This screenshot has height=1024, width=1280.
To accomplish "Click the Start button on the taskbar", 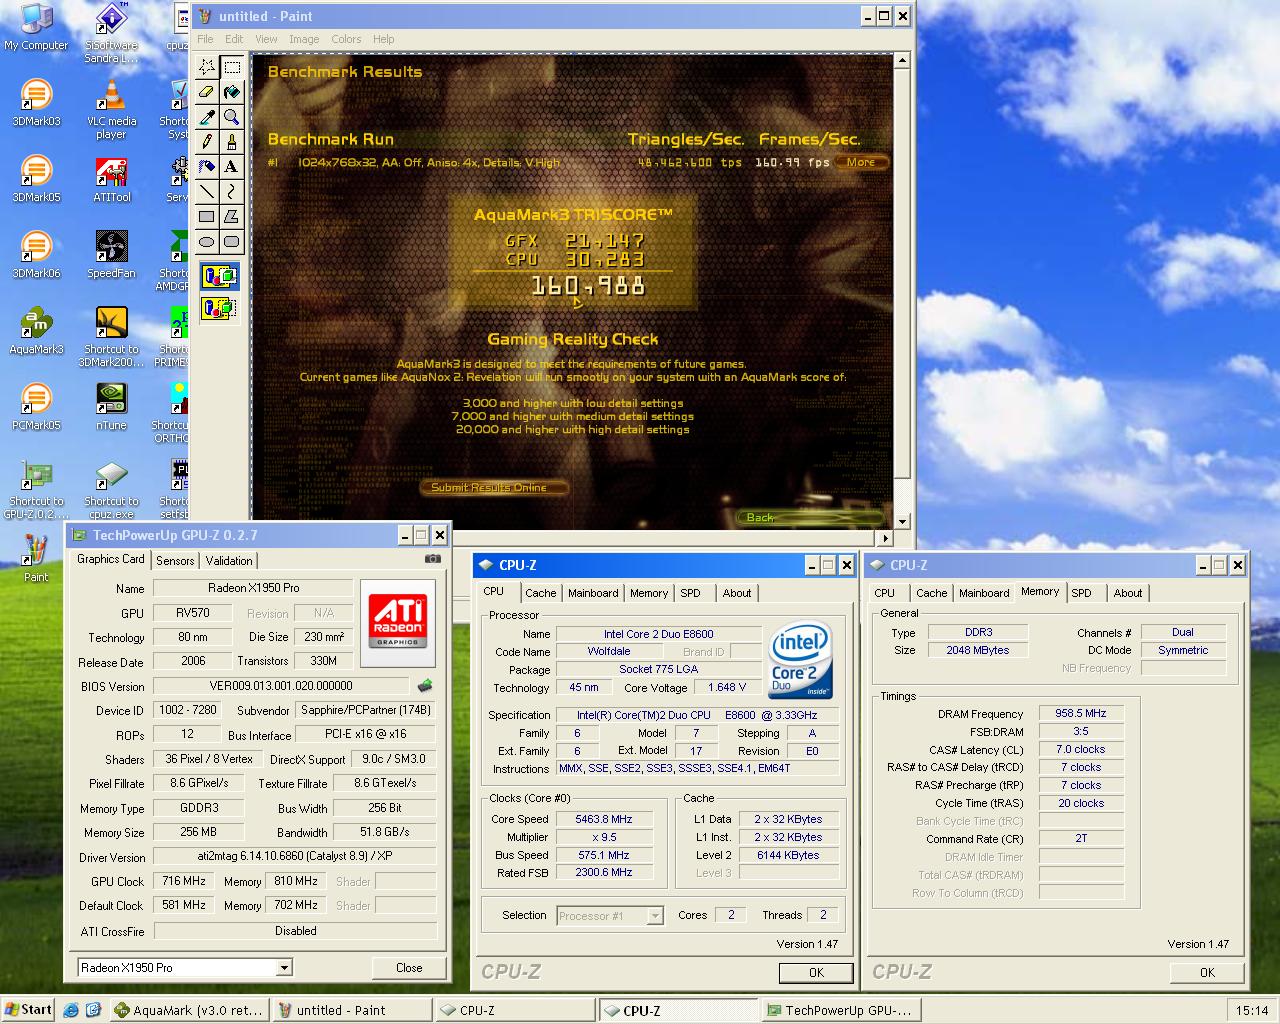I will coord(28,1010).
